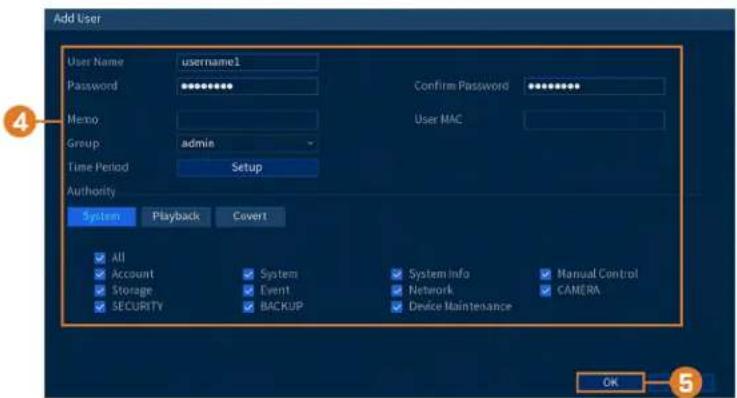Image resolution: width=737 pixels, height=398 pixels.
Task: Click the Memo input field
Action: (247, 120)
